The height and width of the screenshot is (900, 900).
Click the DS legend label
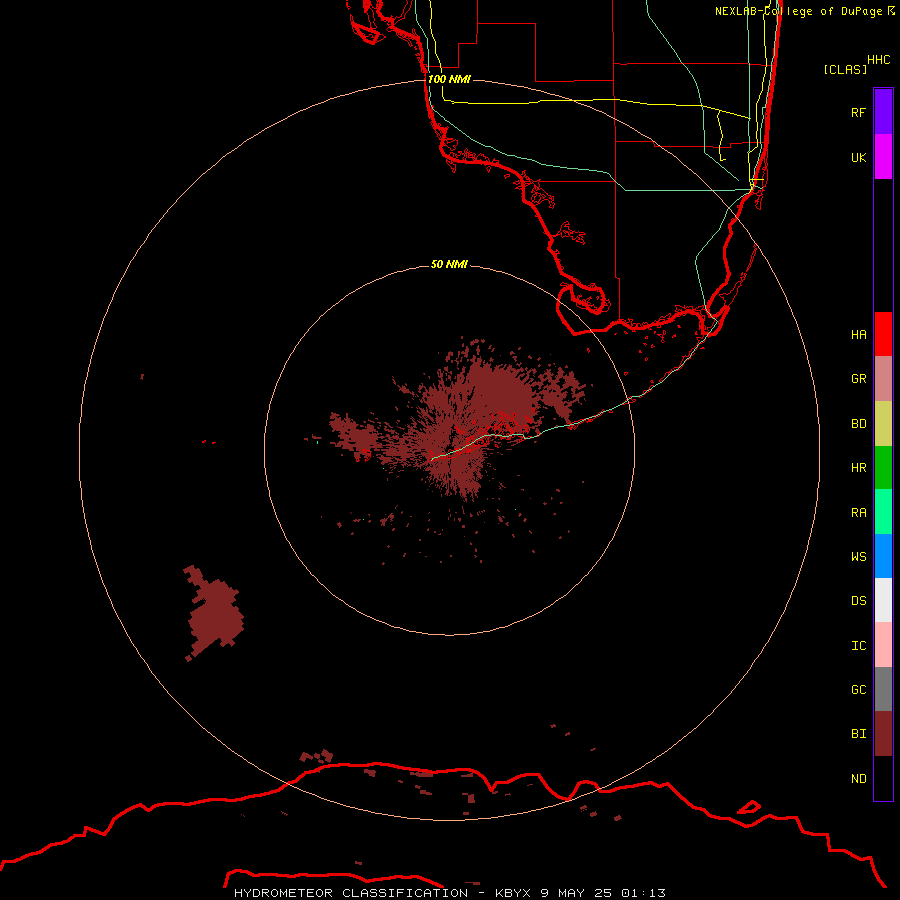[858, 600]
